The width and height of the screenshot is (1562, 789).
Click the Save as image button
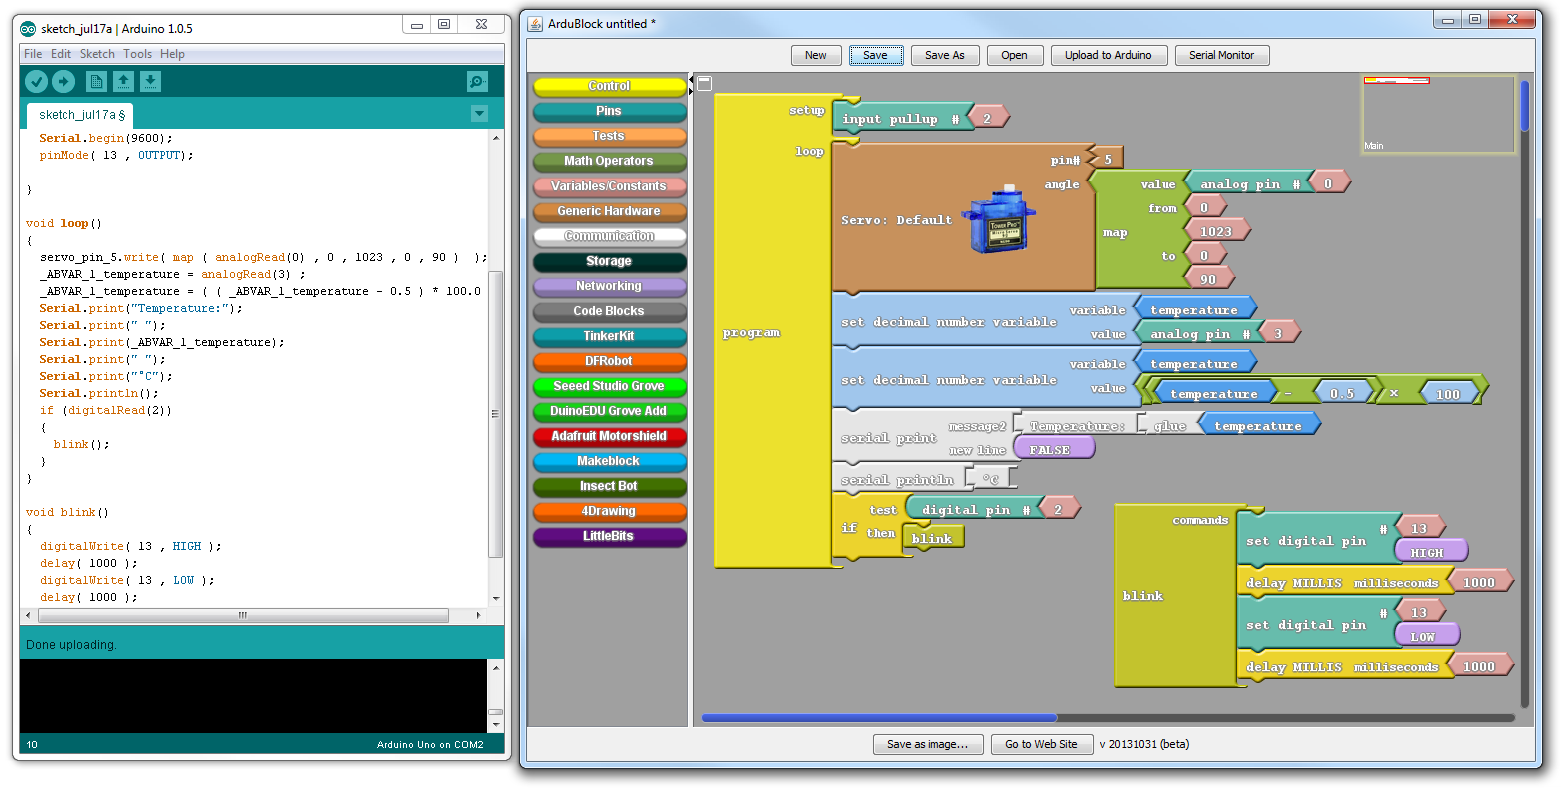pos(927,744)
